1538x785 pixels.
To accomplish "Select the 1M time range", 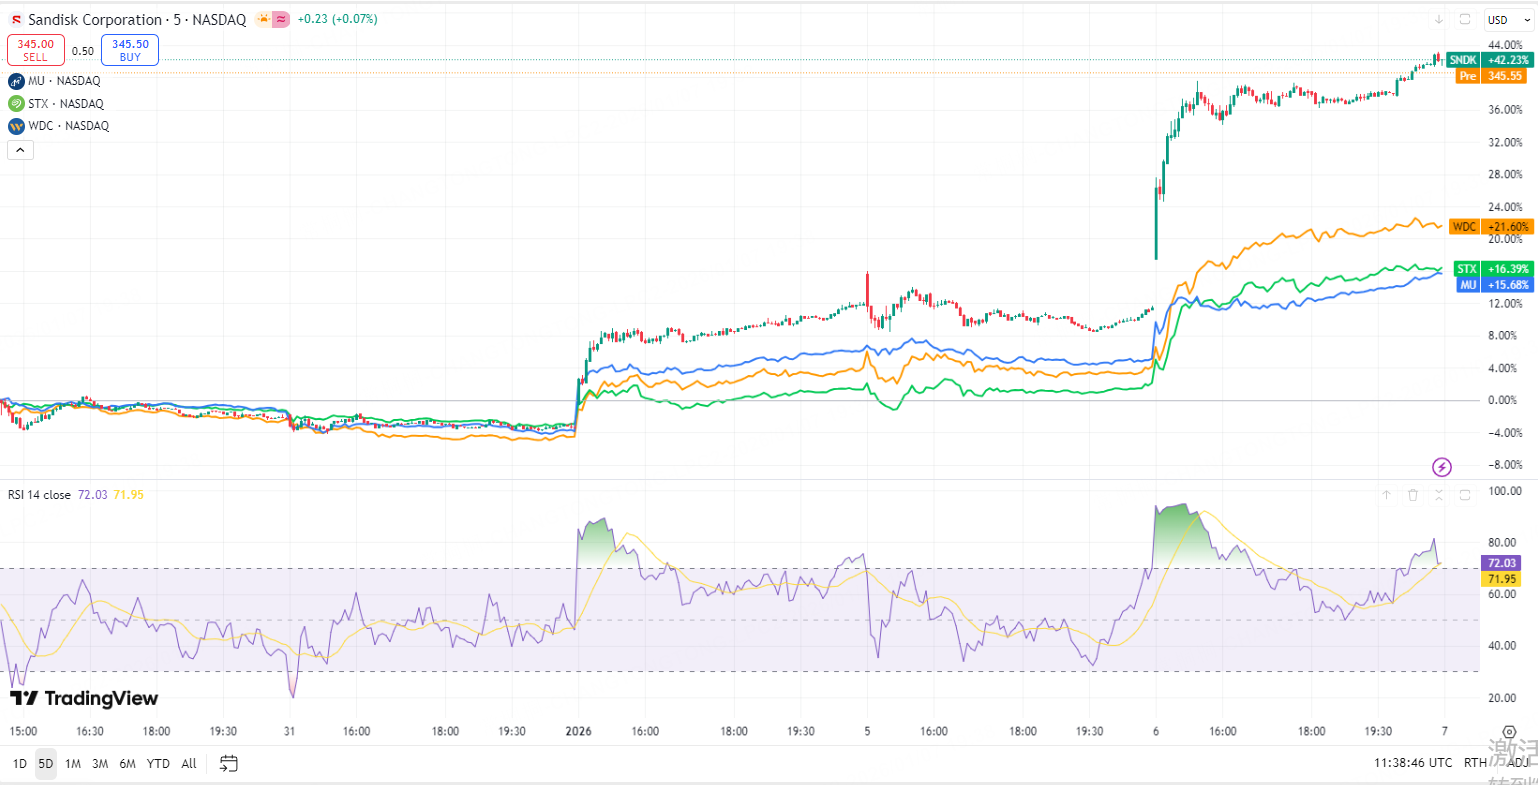I will tap(73, 763).
